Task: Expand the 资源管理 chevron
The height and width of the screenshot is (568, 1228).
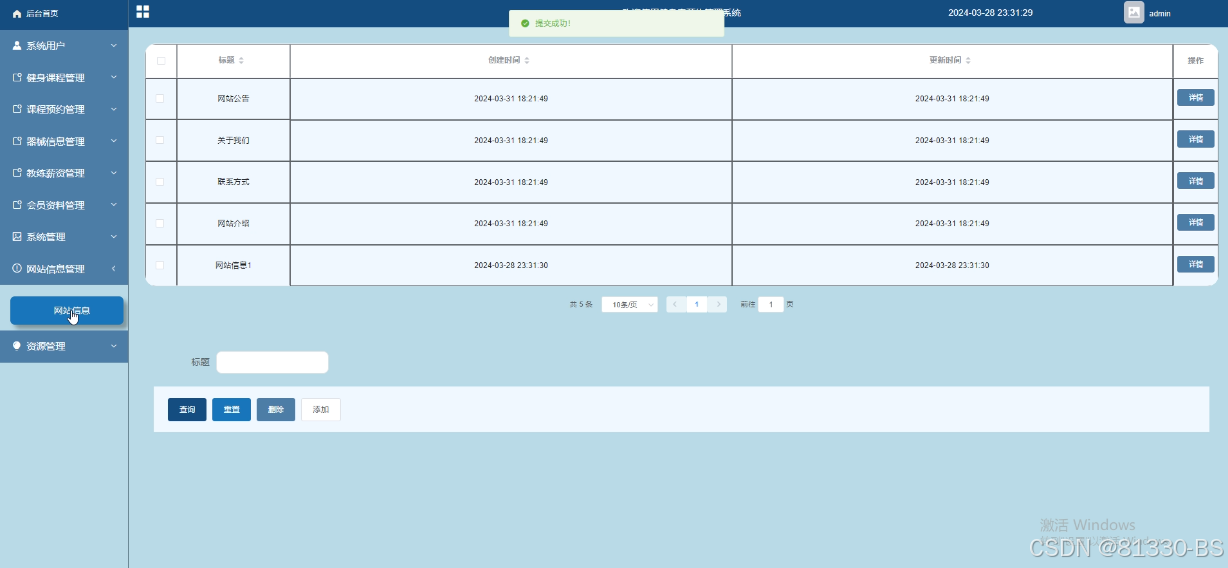Action: (x=113, y=346)
